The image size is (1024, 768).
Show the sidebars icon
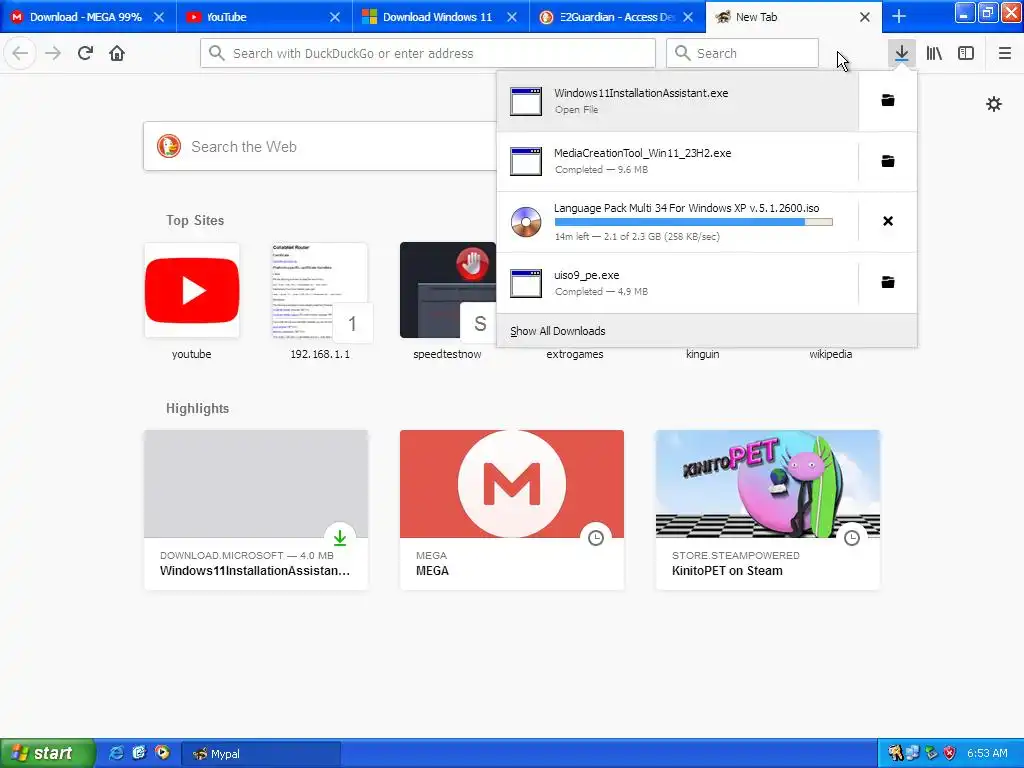[966, 53]
